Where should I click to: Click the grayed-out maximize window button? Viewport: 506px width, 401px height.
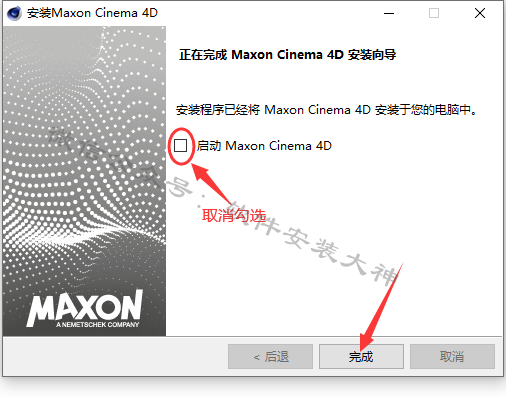(434, 13)
